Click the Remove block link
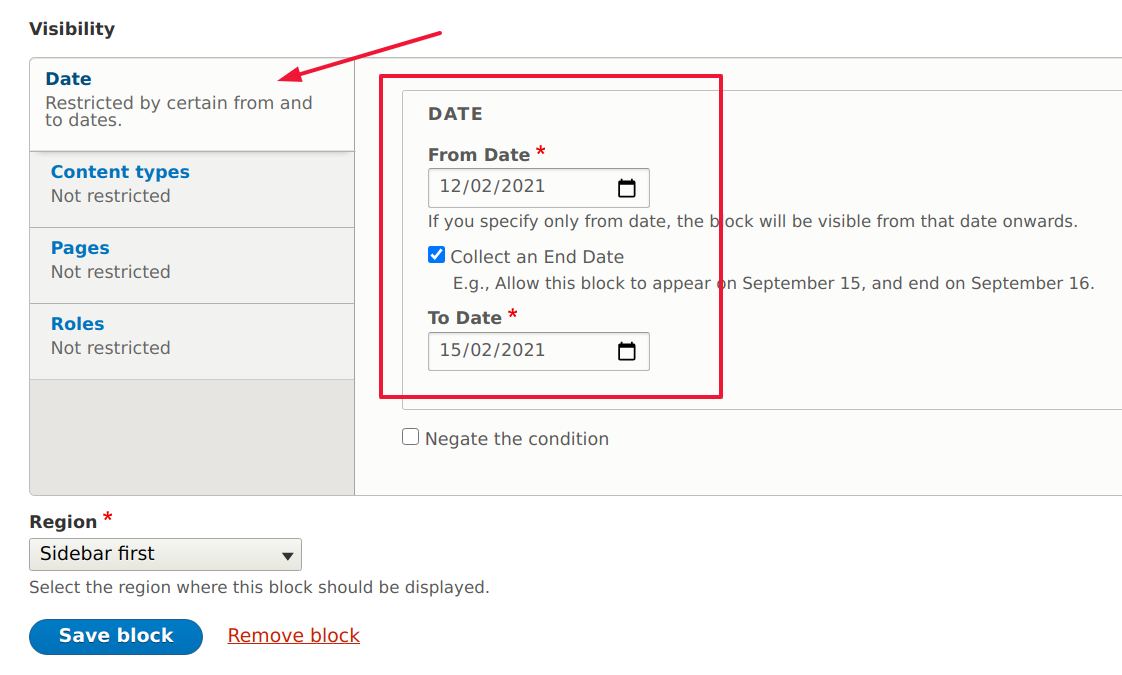The image size is (1122, 675). 293,636
